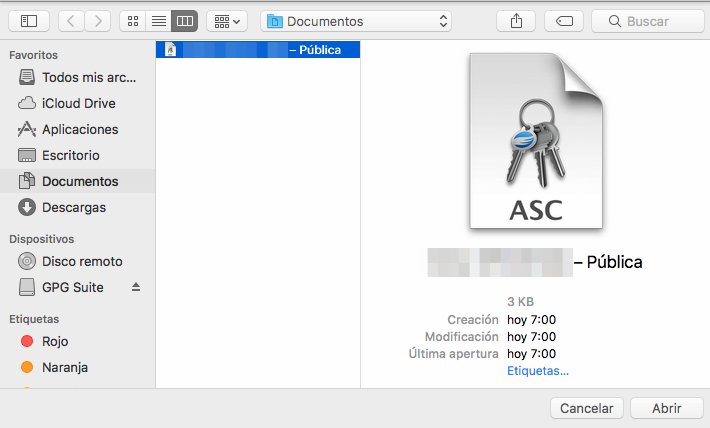Click the Todos mis archivos icon
This screenshot has width=710, height=428.
coord(27,77)
